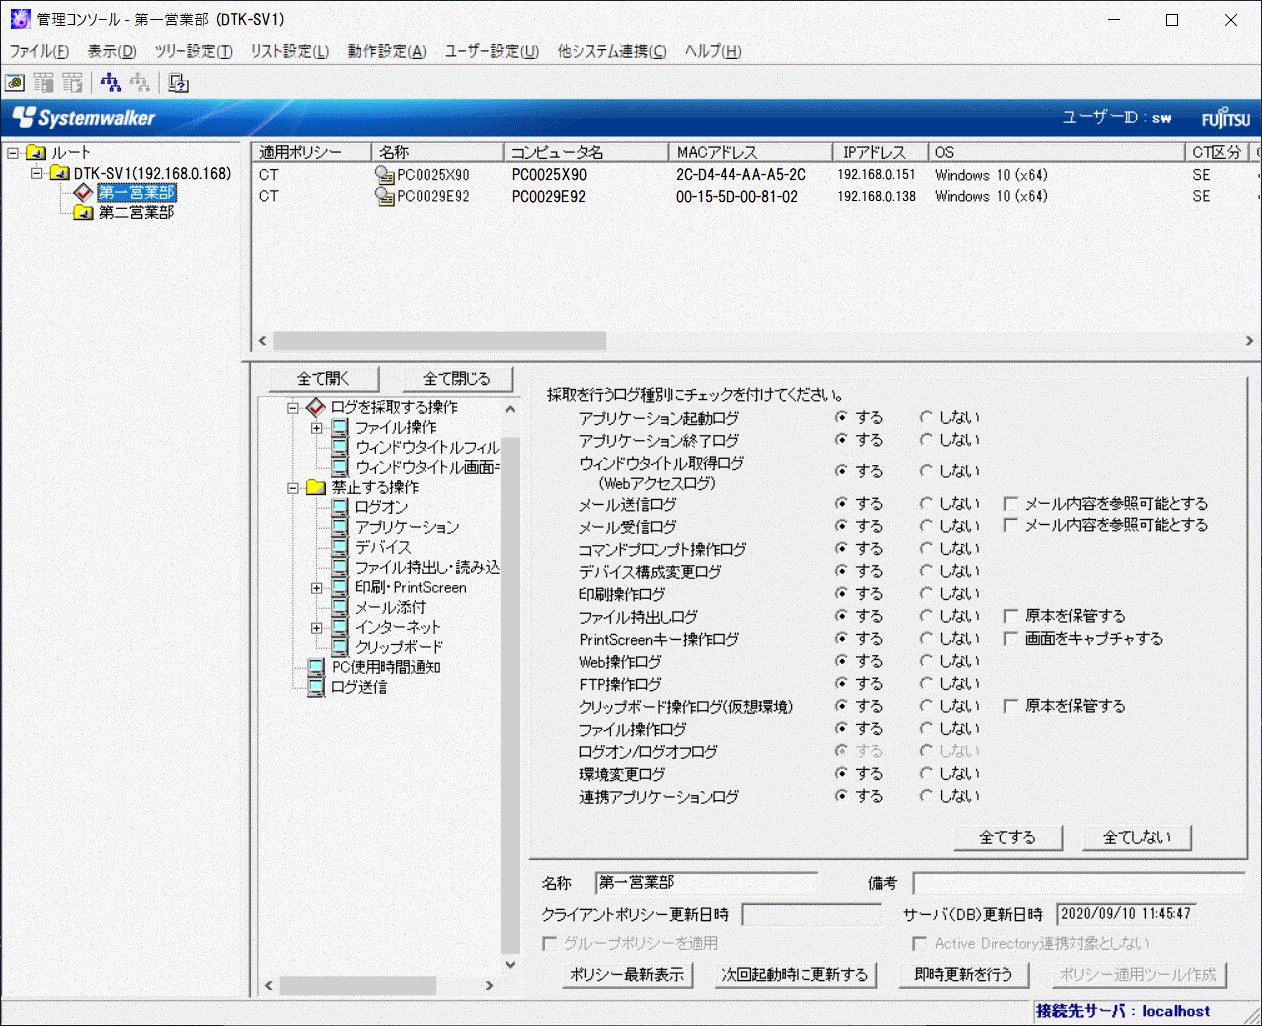This screenshot has width=1262, height=1026.
Task: Collapse the 禁止する操作 folder node
Action: click(x=293, y=488)
